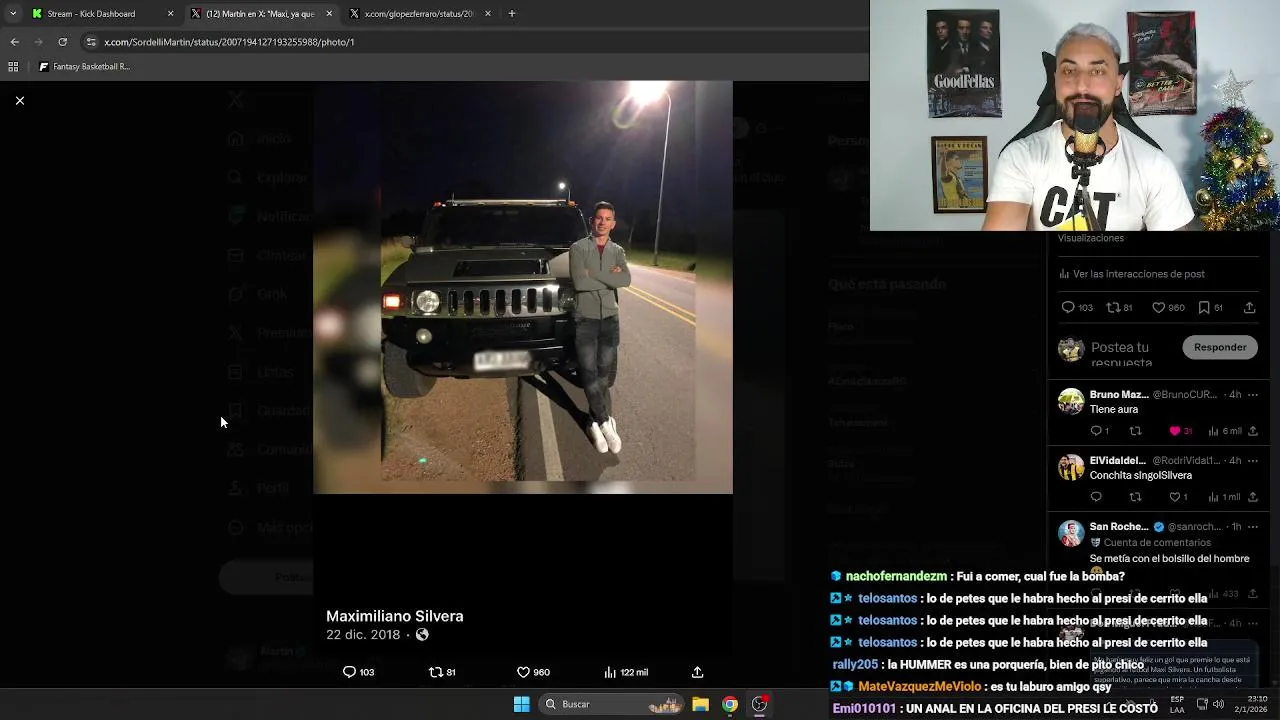This screenshot has height=720, width=1280.
Task: Close the photo viewer with the X icon
Action: click(x=19, y=100)
